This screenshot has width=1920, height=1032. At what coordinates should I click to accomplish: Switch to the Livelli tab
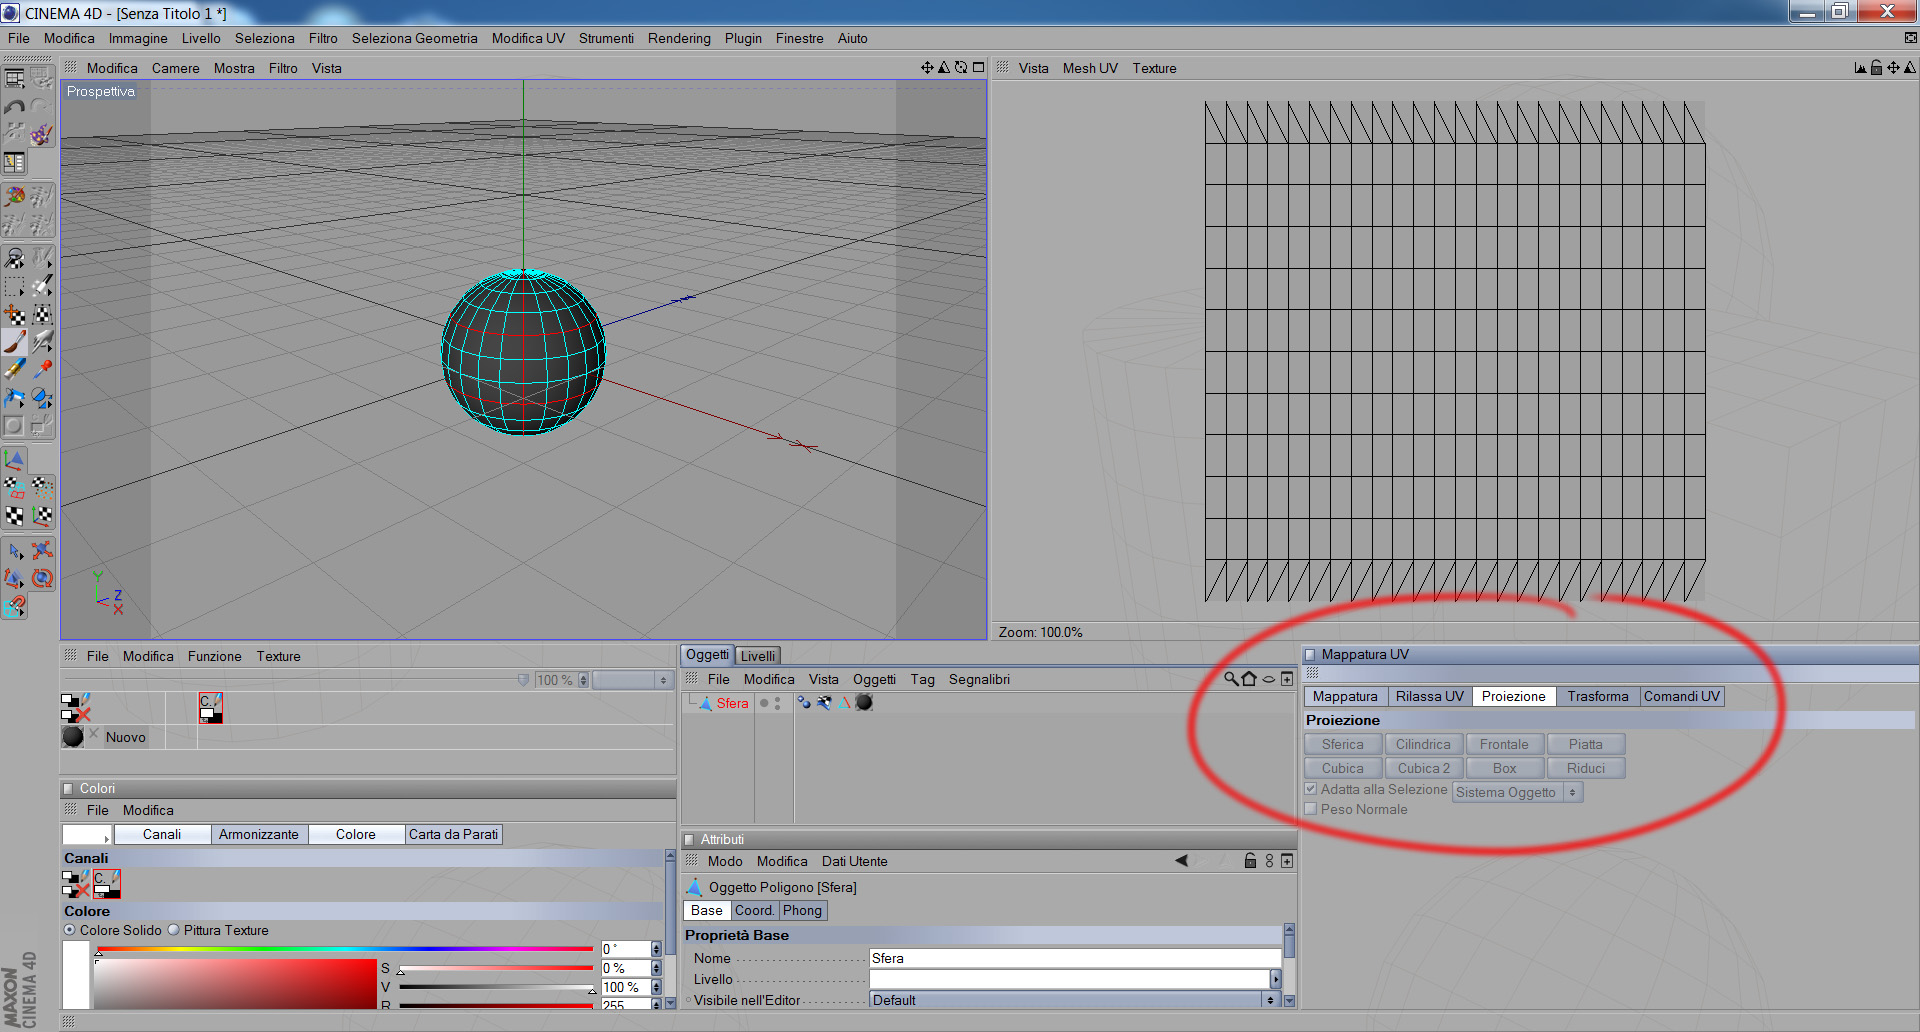[758, 656]
